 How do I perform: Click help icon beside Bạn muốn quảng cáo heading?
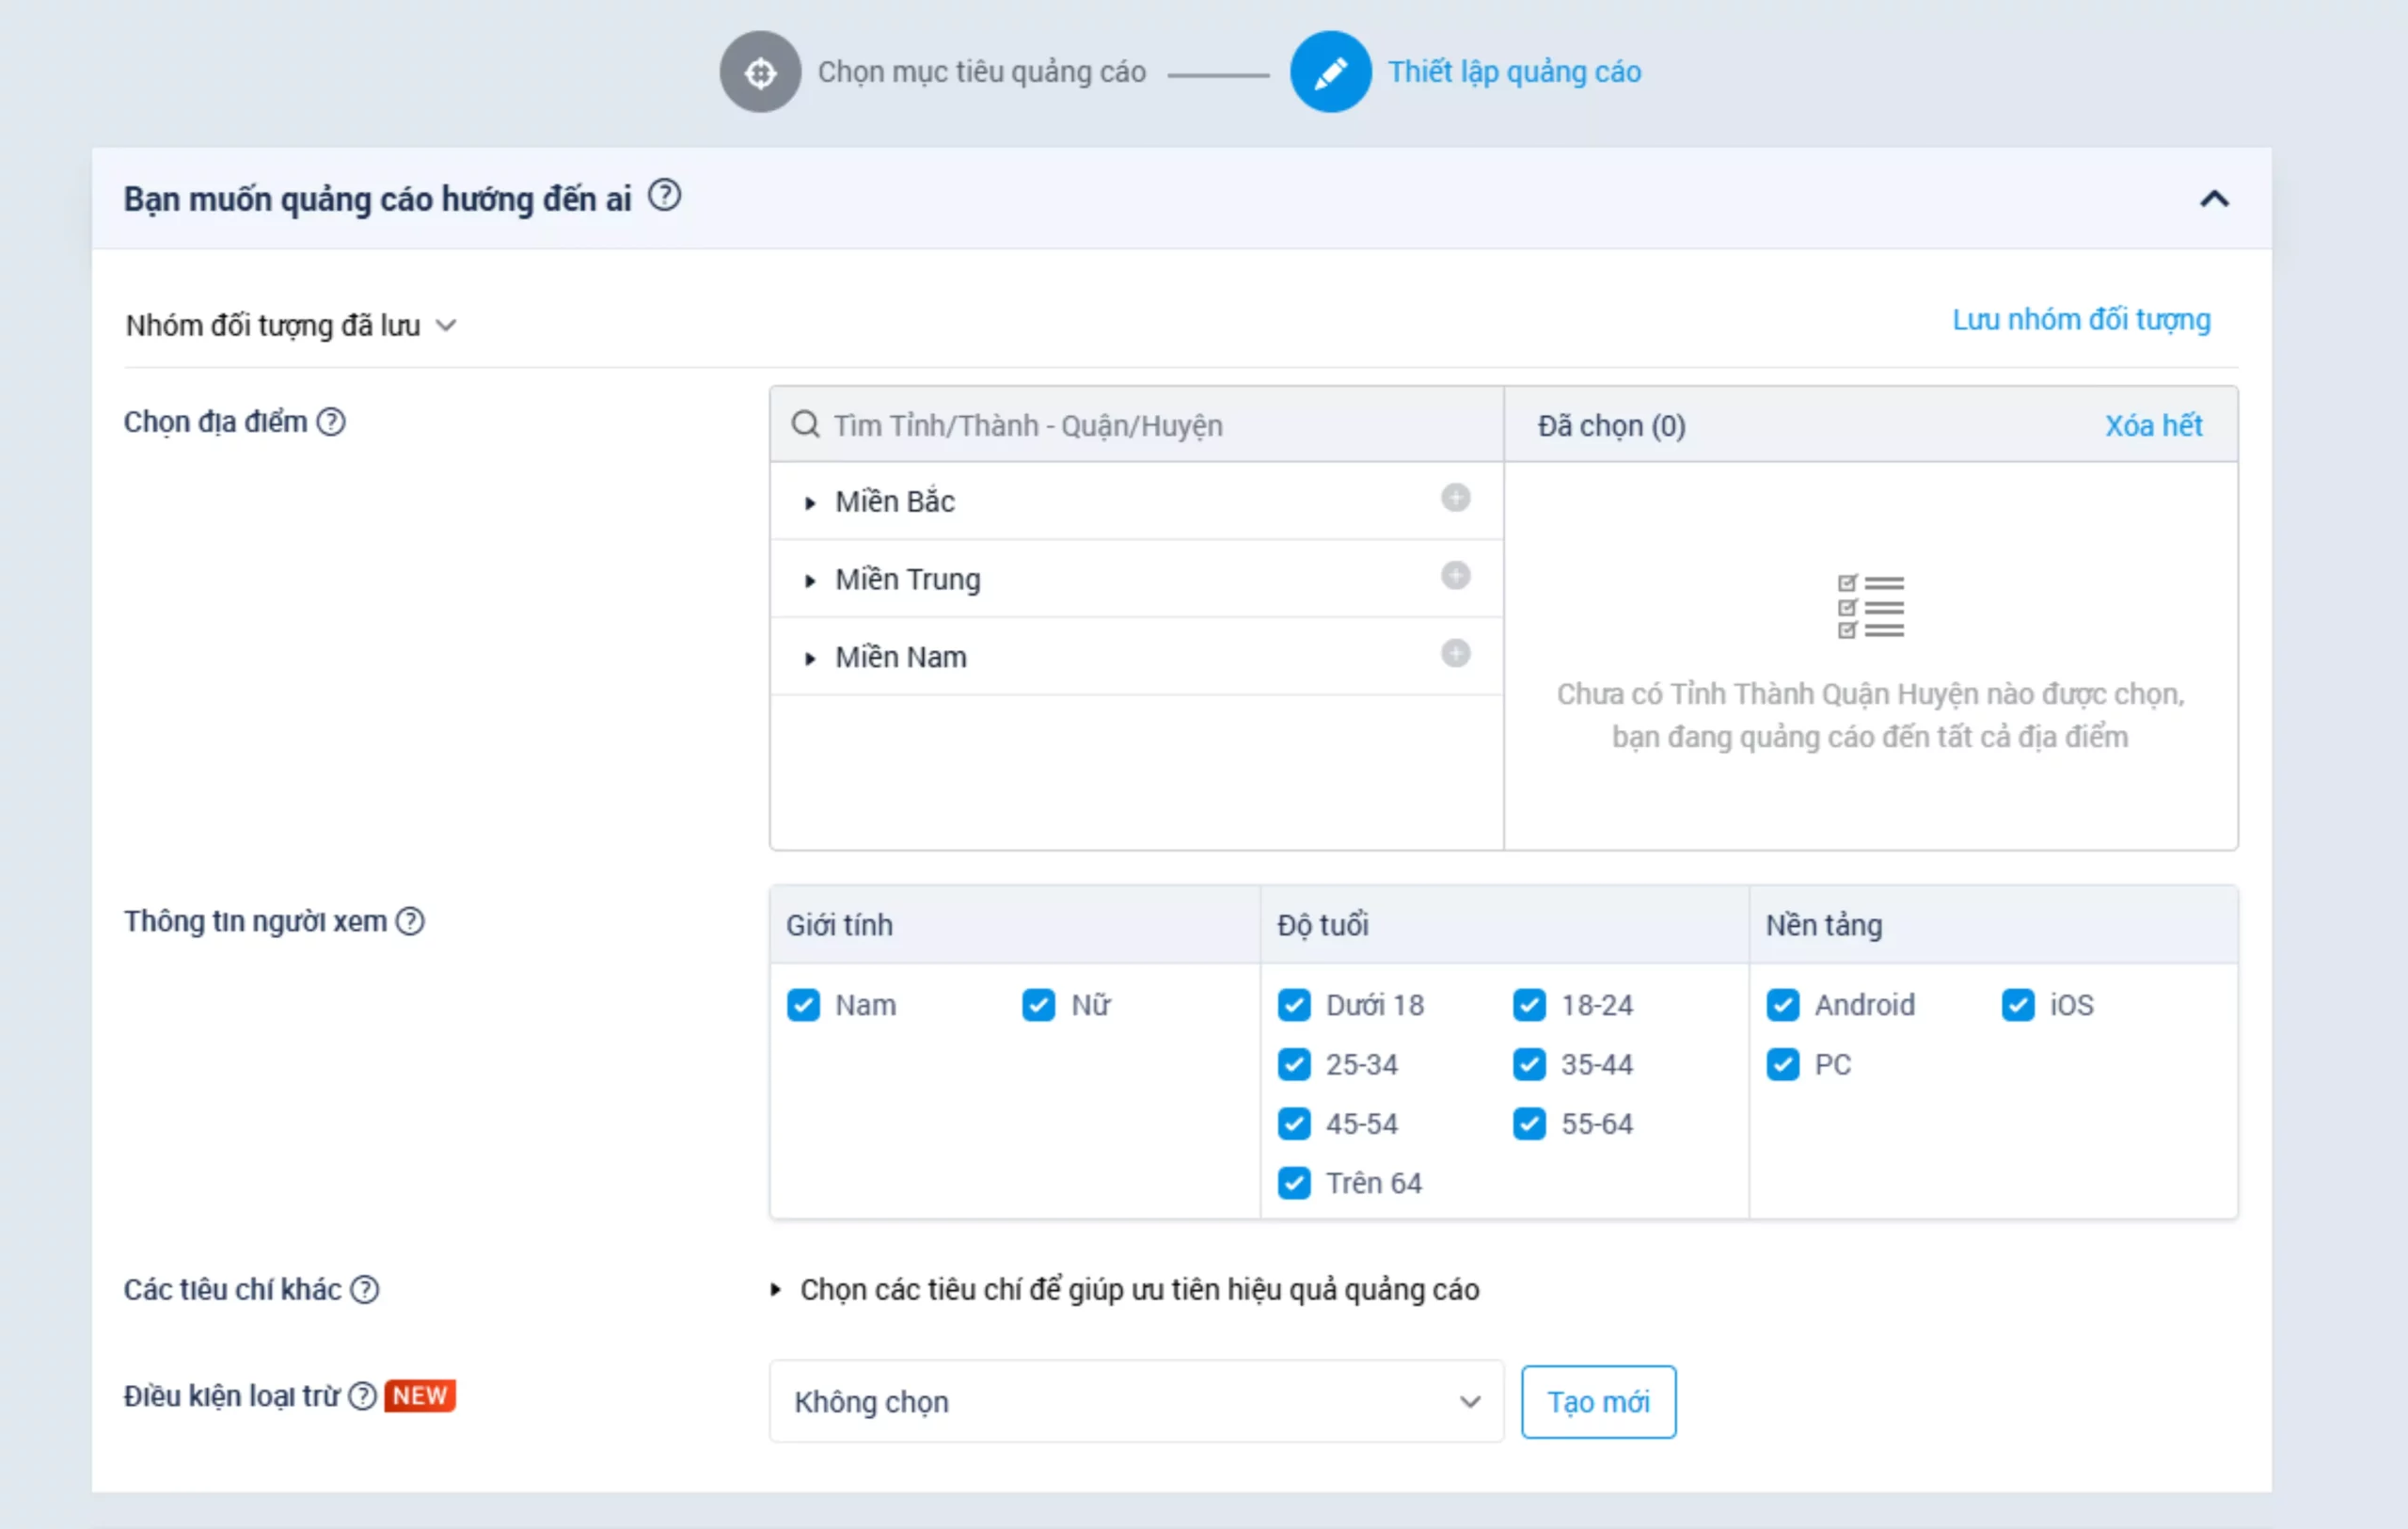(664, 195)
